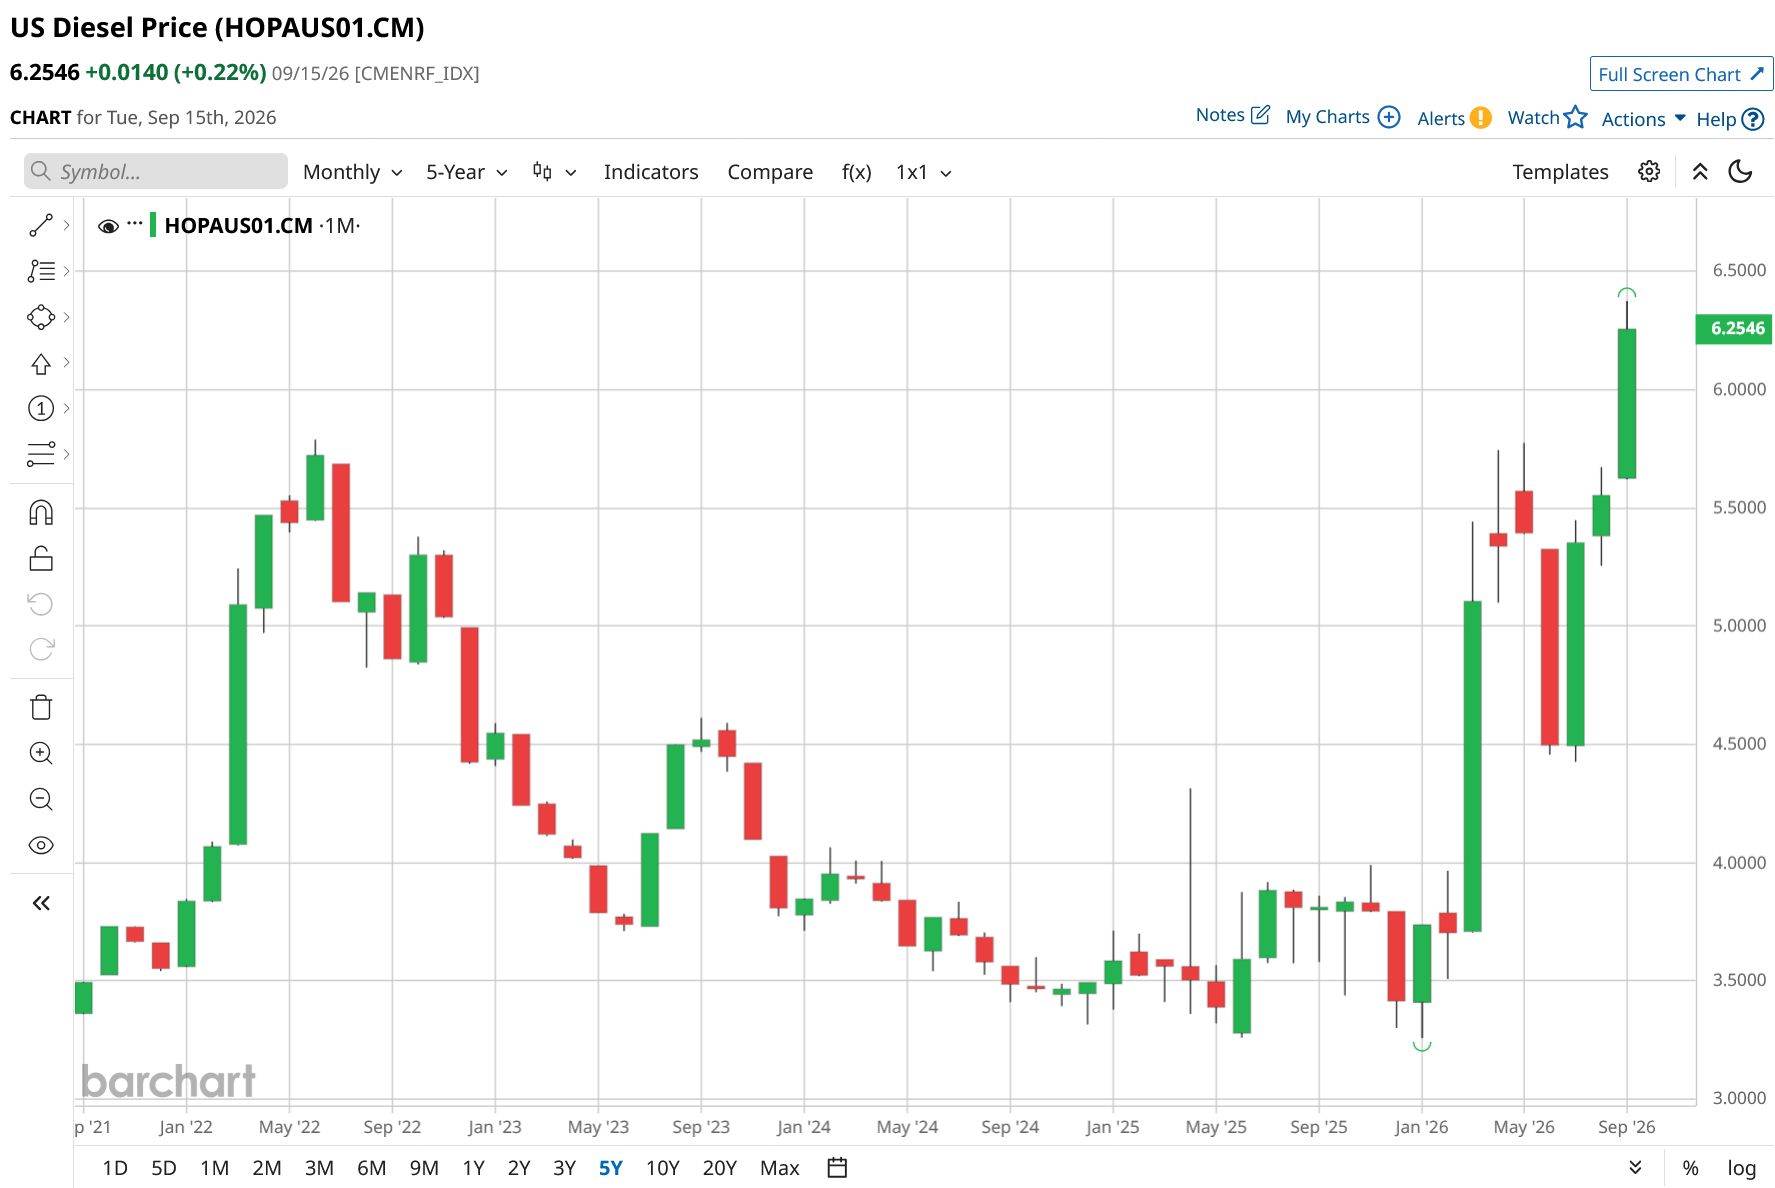The height and width of the screenshot is (1188, 1775).
Task: Toggle logarithmic scale with log button
Action: point(1741,1168)
